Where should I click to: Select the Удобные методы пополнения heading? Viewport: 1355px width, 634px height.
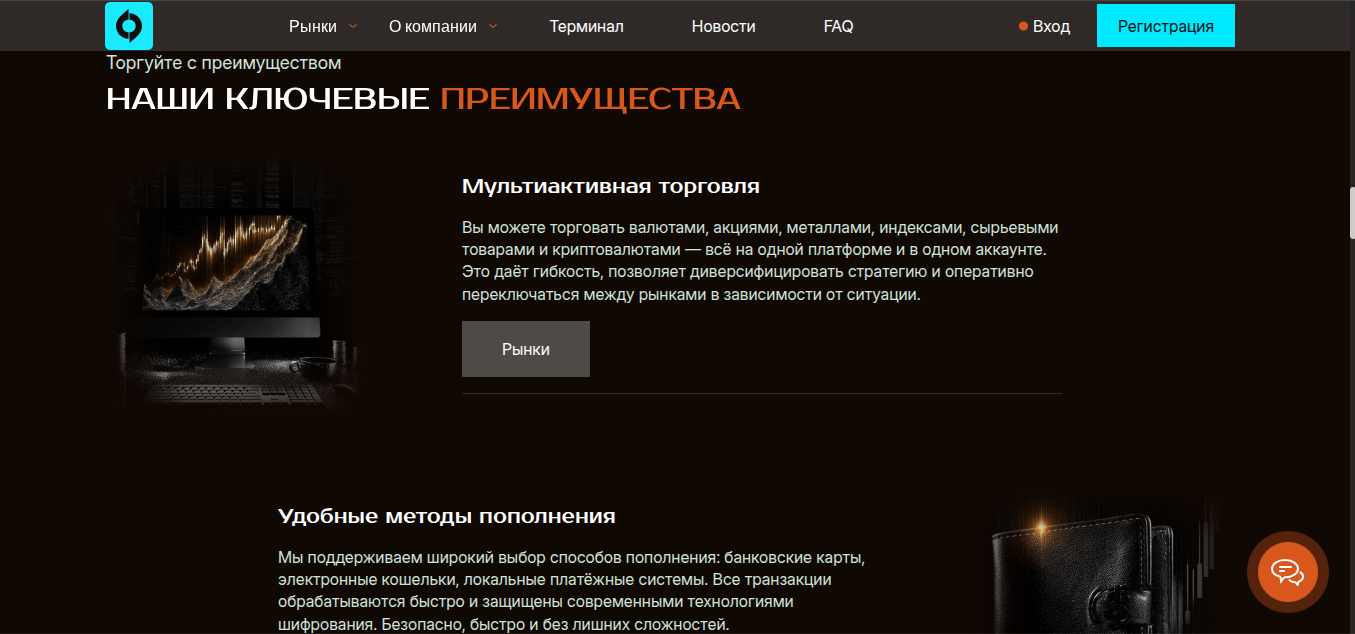[447, 515]
